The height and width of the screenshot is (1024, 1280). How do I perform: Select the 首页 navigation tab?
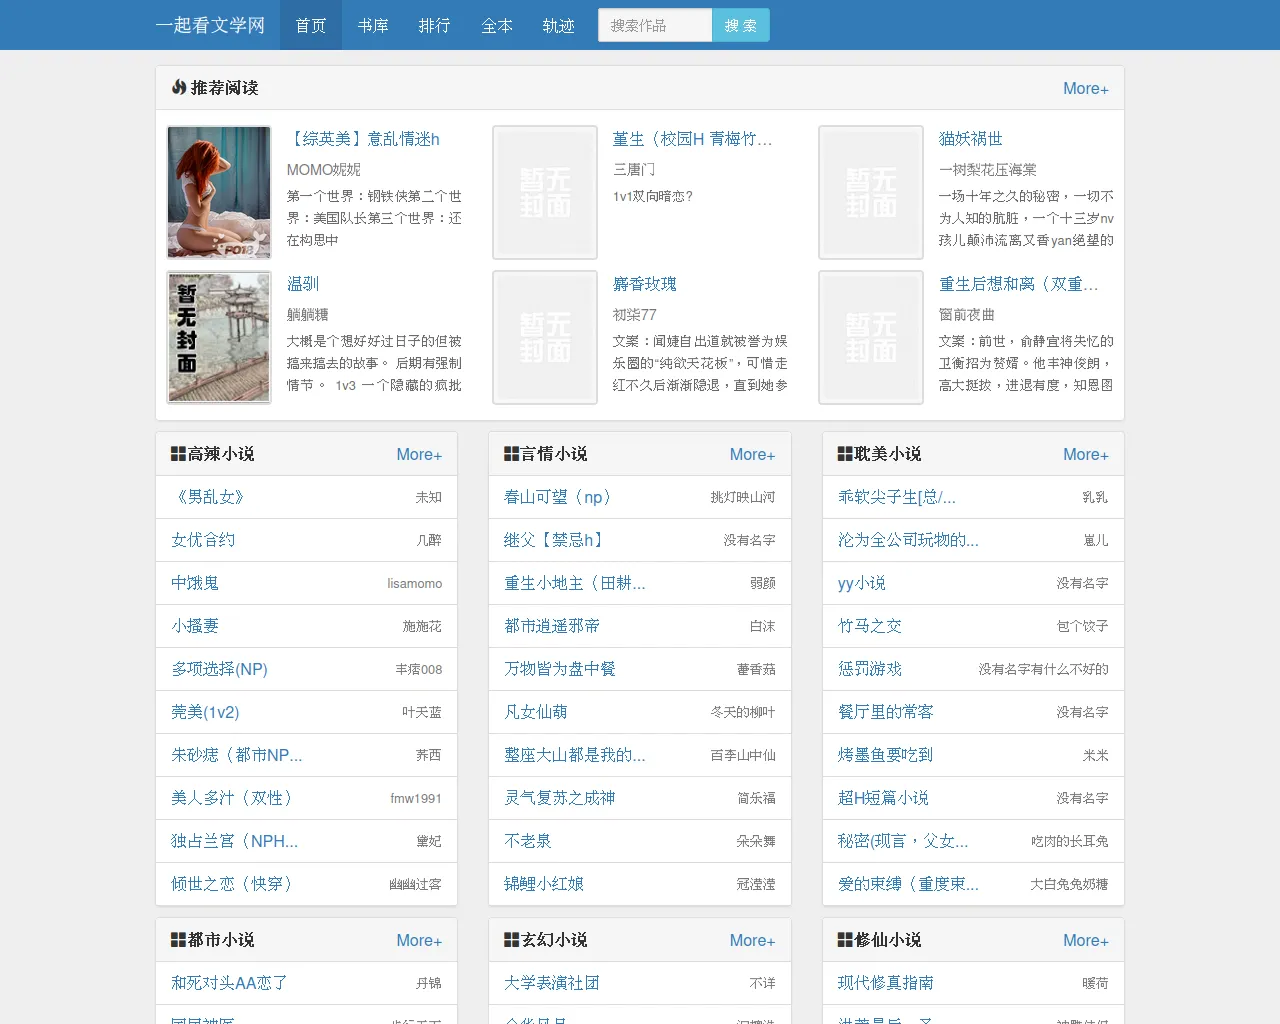pos(310,26)
